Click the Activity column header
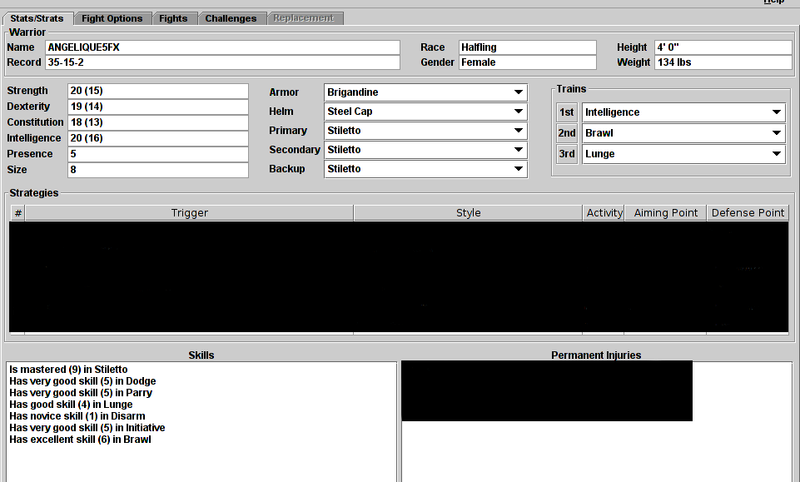800x482 pixels. pos(604,213)
